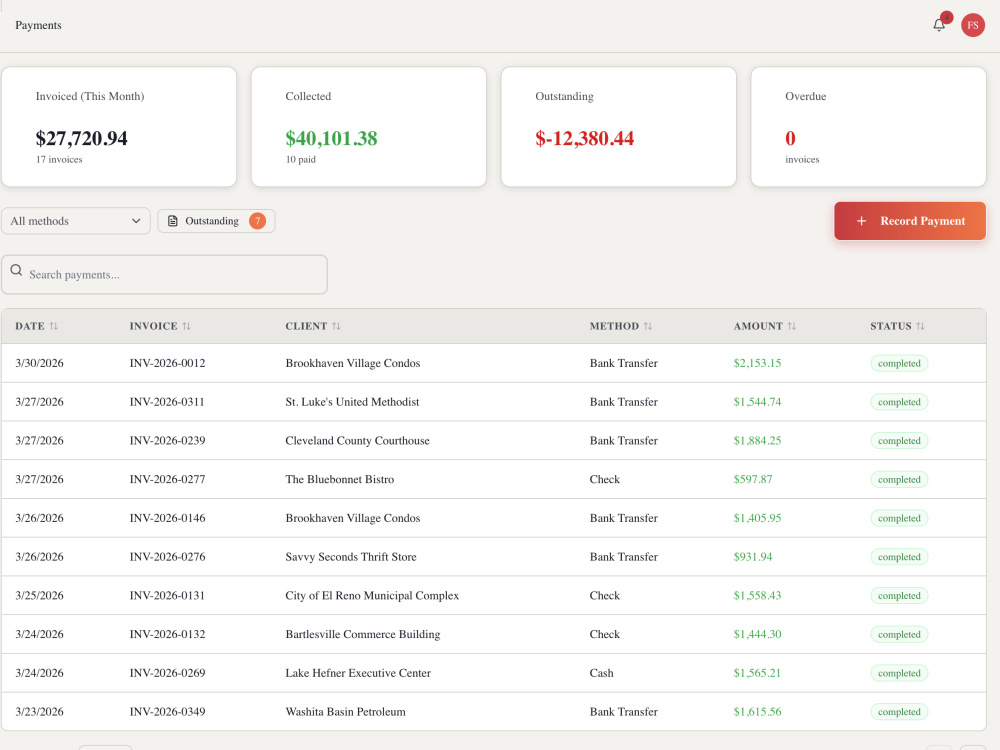Record a new payment
Image resolution: width=1000 pixels, height=750 pixels.
pyautogui.click(x=909, y=221)
